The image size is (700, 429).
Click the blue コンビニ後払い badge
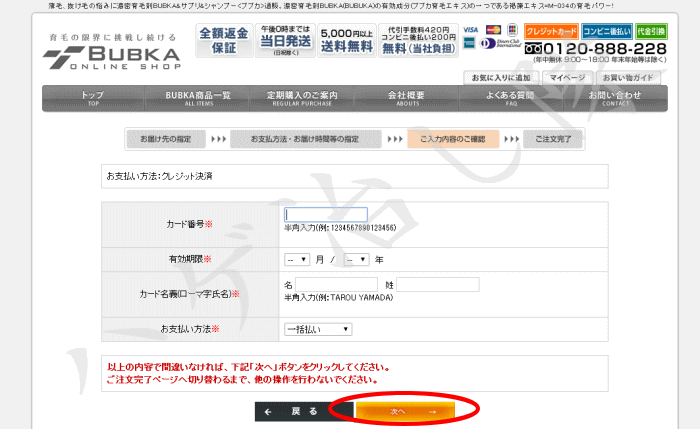pyautogui.click(x=607, y=31)
